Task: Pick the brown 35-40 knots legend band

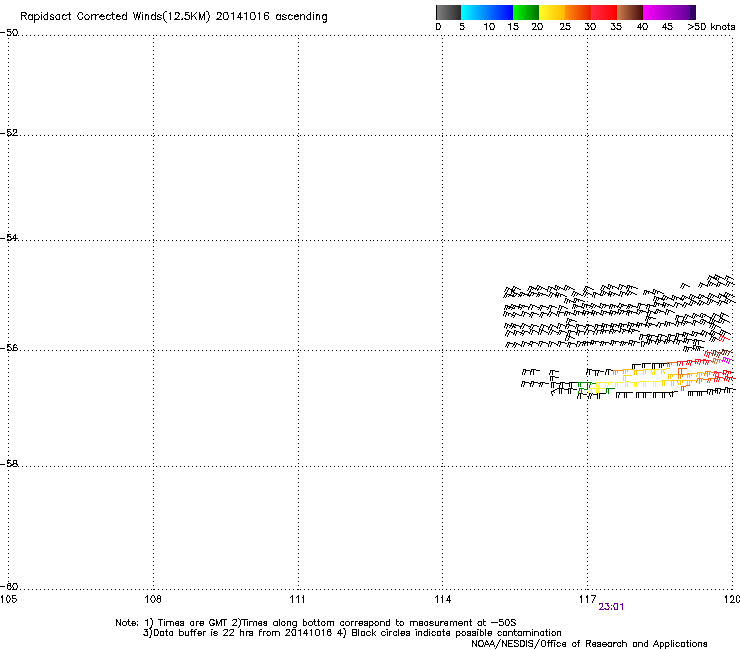Action: point(630,12)
